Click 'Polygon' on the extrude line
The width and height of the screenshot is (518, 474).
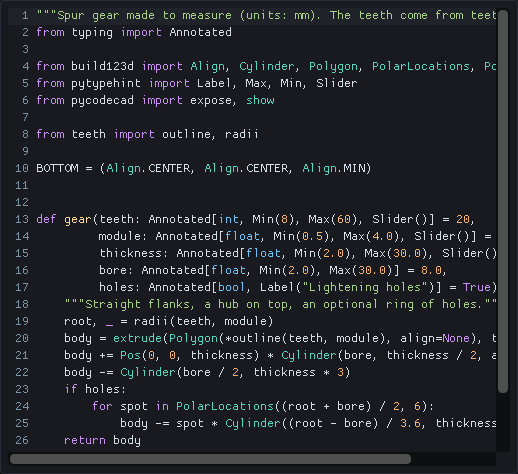[x=193, y=338]
